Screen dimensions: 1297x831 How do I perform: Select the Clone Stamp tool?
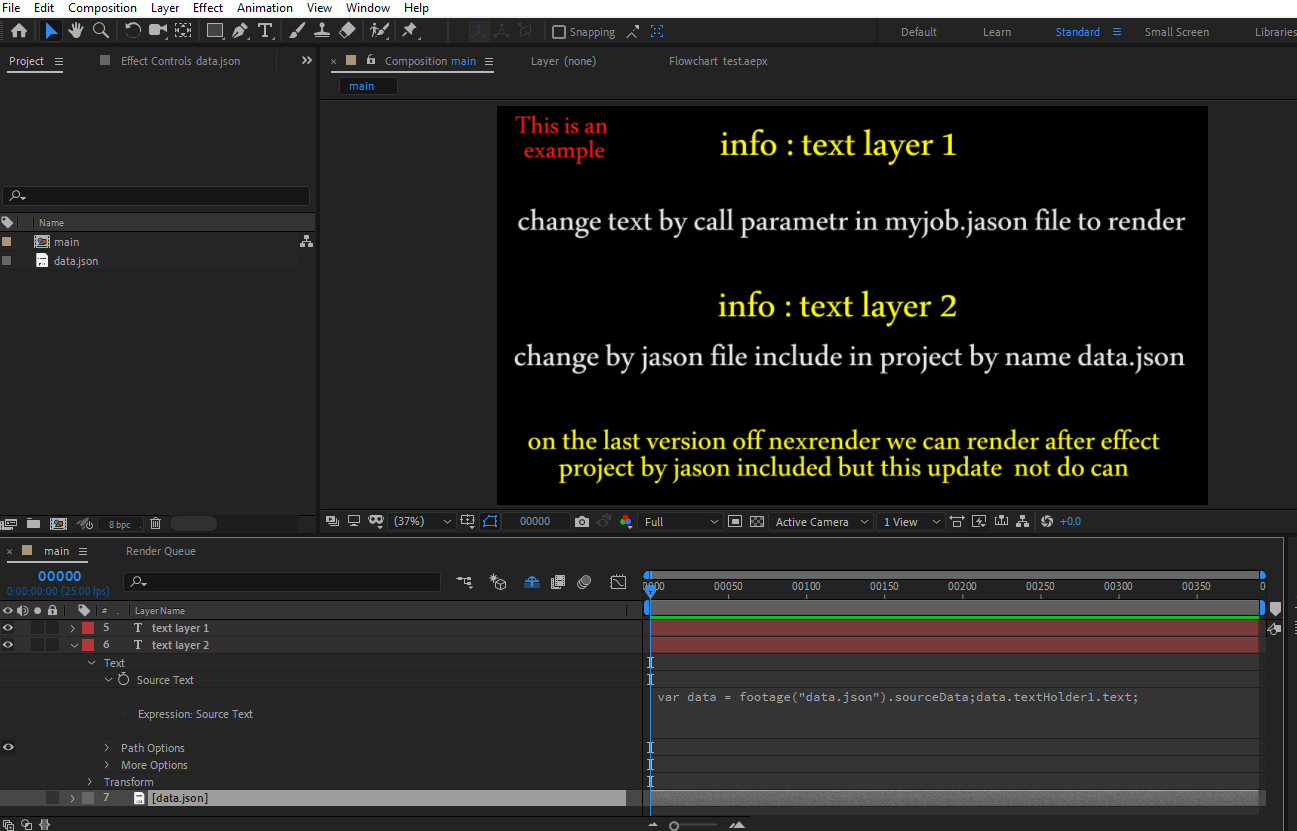322,31
